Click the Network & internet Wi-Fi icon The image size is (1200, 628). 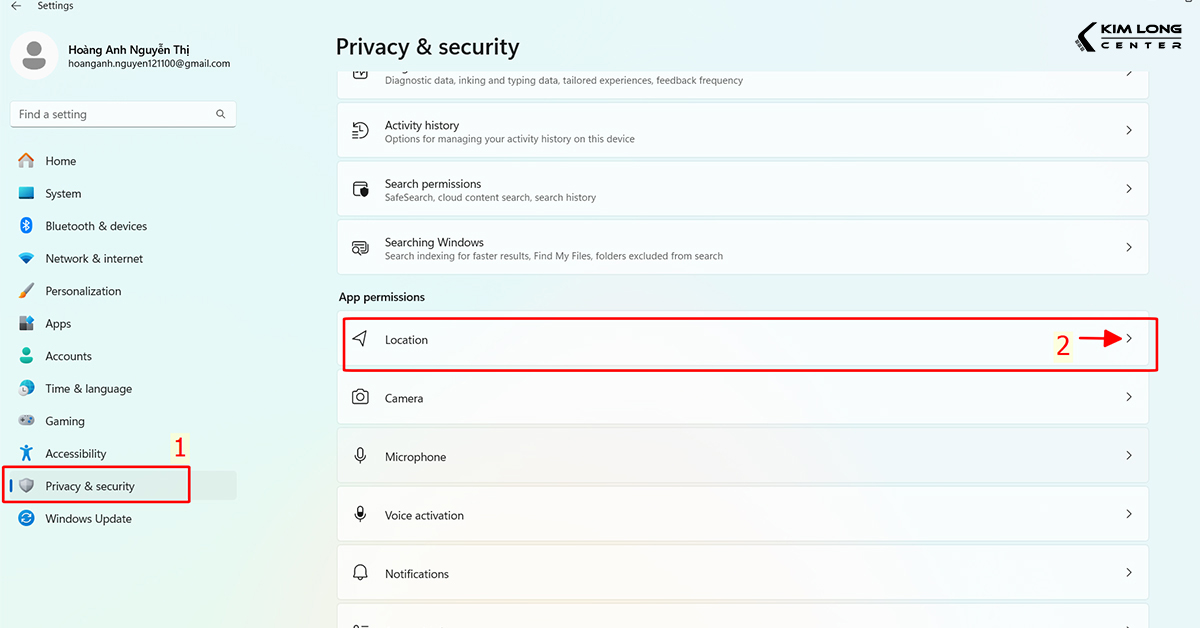click(26, 258)
